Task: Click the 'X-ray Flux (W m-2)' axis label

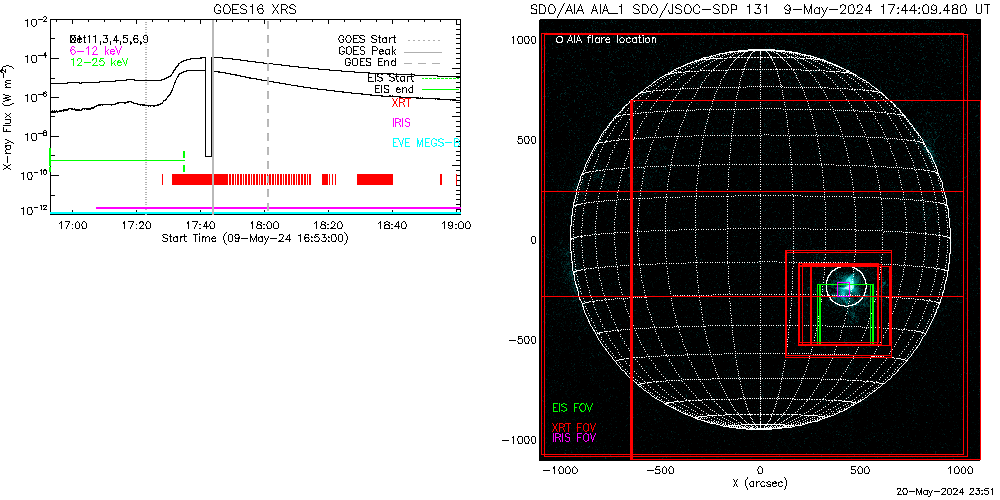Action: 8,116
